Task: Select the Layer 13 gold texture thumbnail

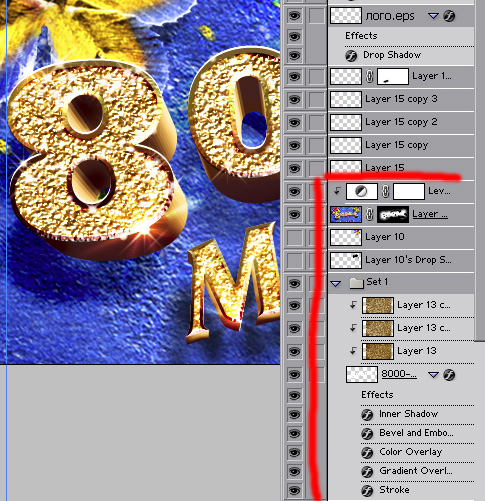Action: click(x=378, y=351)
